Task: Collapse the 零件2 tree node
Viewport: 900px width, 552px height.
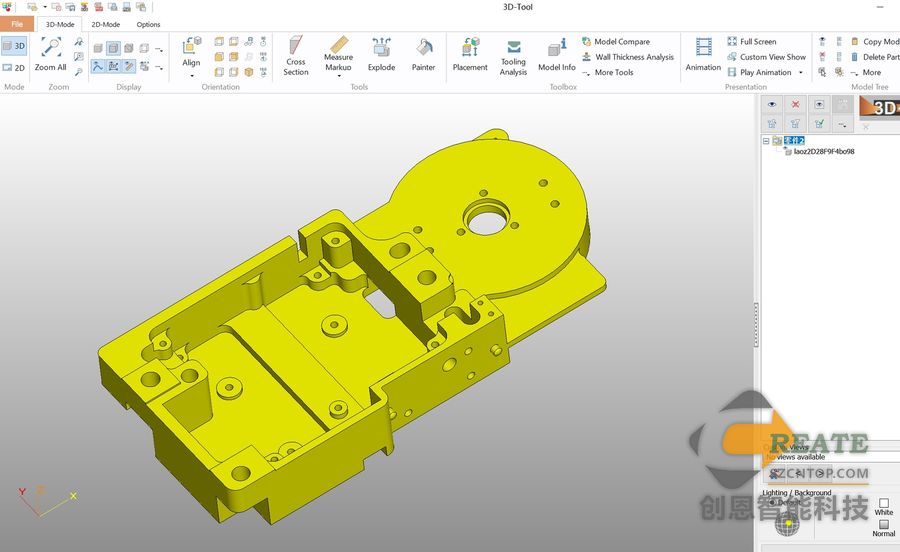Action: point(766,141)
